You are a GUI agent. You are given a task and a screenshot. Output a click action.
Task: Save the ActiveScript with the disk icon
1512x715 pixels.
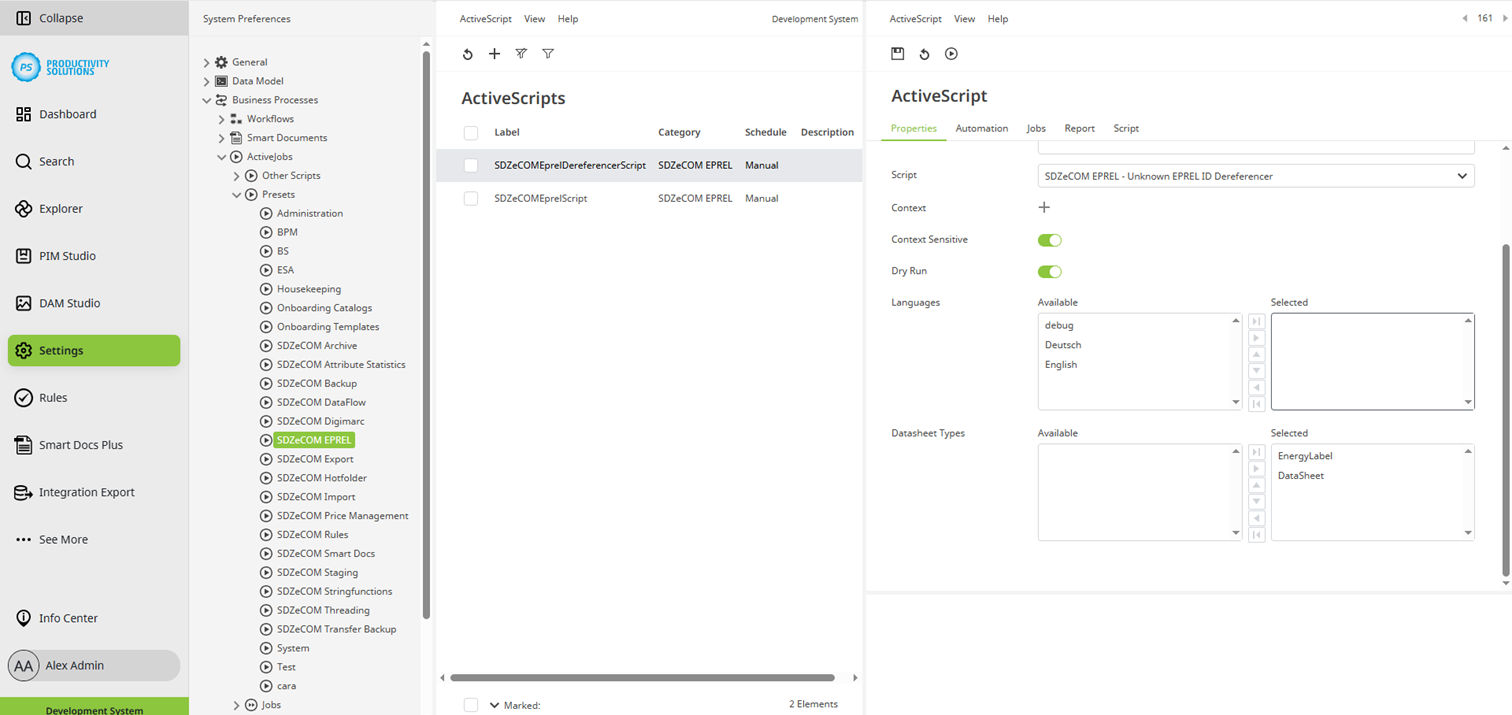[897, 54]
